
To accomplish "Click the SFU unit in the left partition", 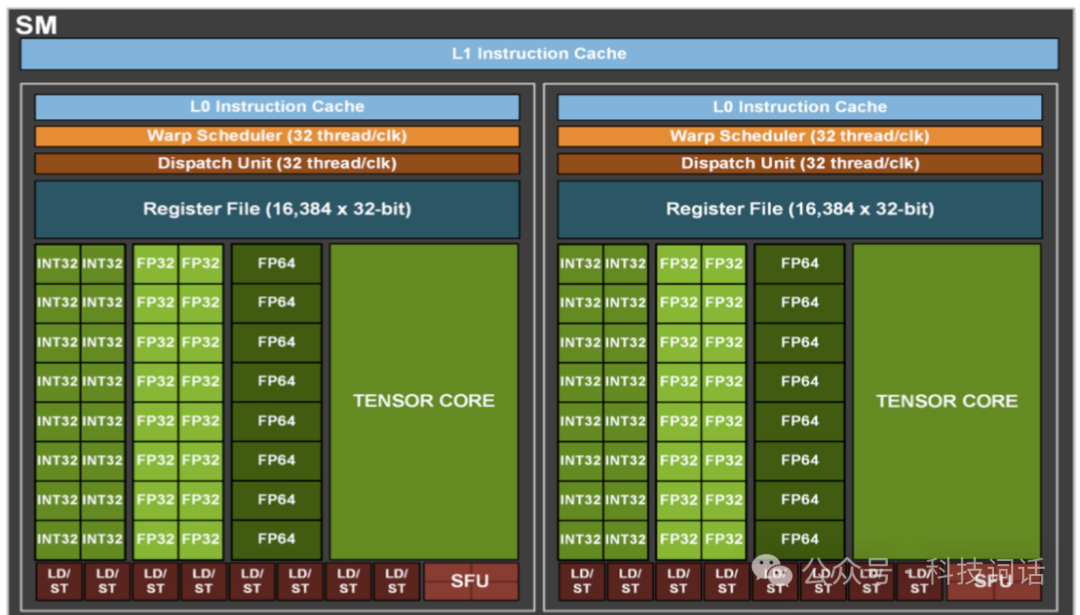I will [471, 581].
